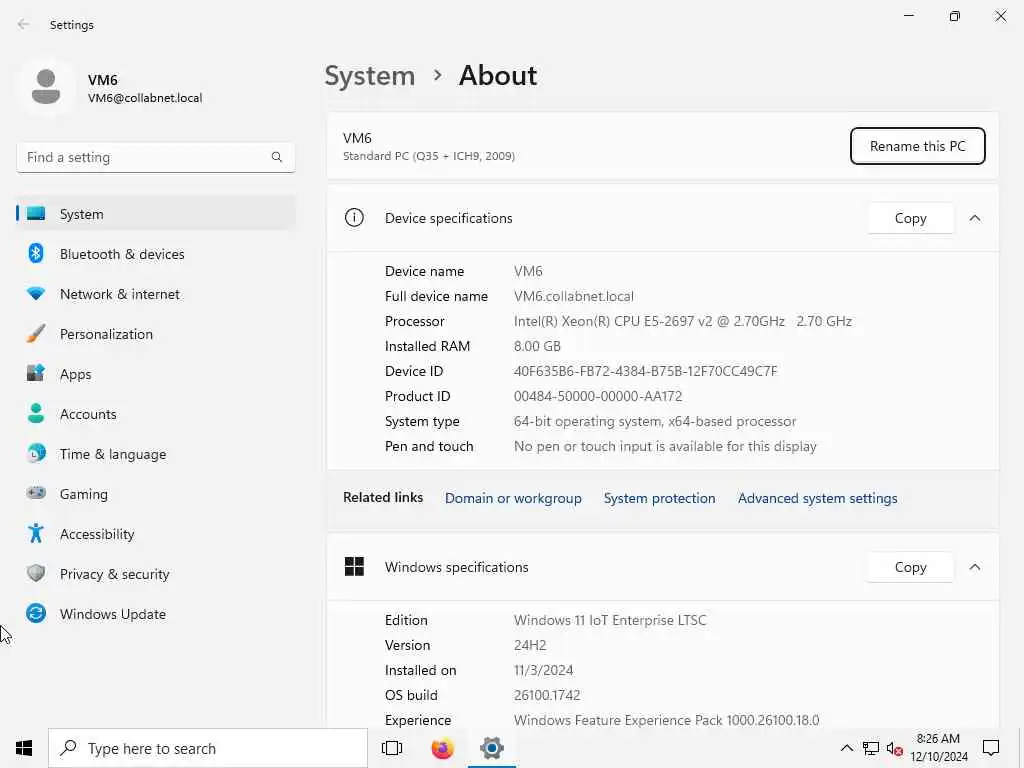Click the Installed on 11/3/2024 value

click(543, 671)
